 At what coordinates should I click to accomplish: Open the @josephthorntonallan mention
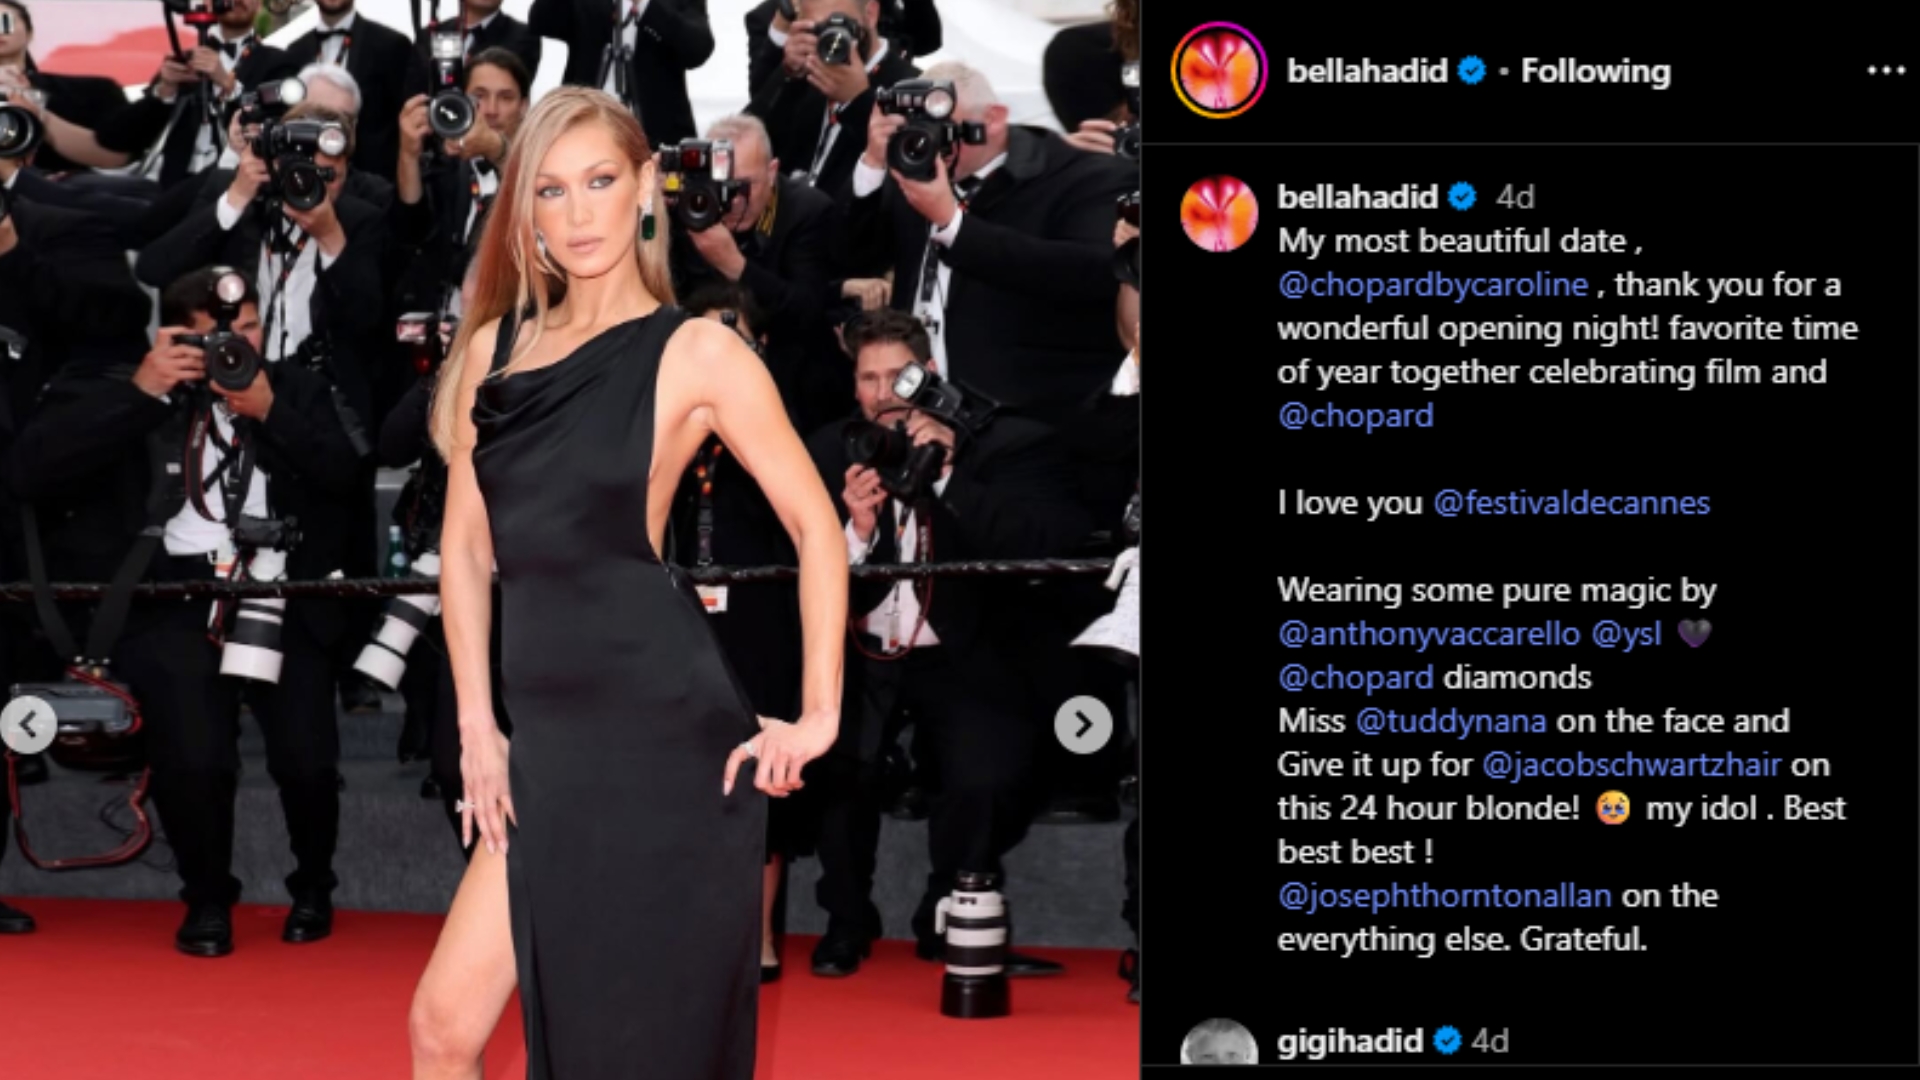point(1445,896)
